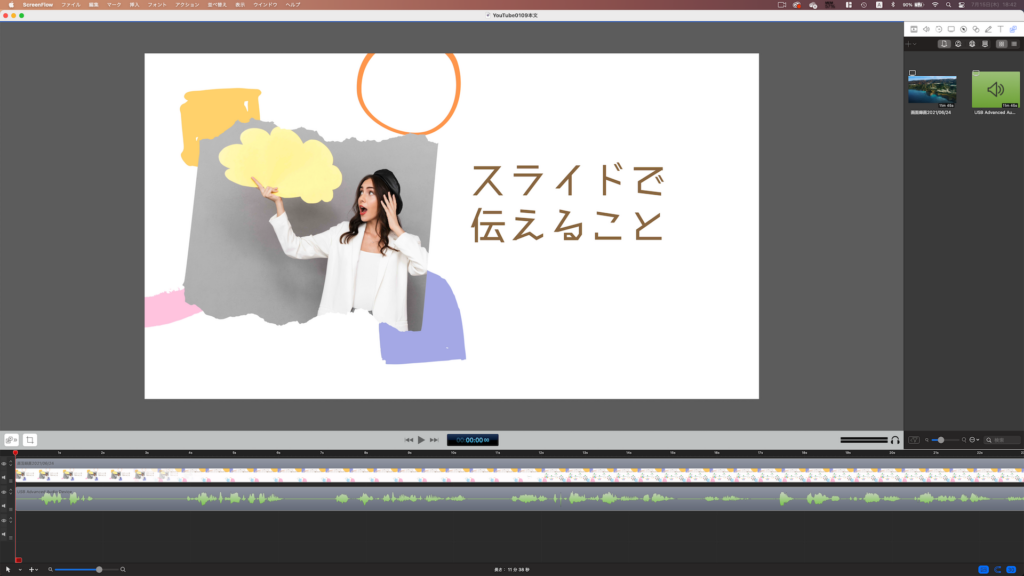
Task: Open the ヘルプ menu
Action: [292, 4]
